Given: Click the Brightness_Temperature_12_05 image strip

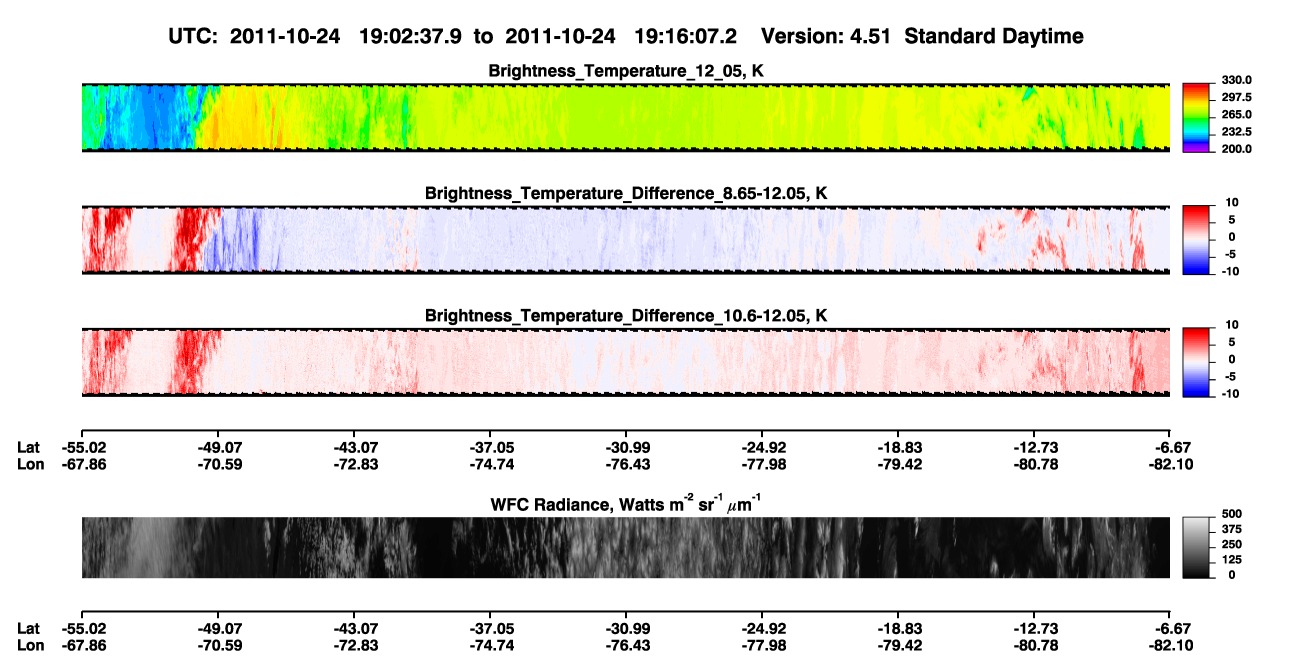Looking at the screenshot, I should (625, 117).
